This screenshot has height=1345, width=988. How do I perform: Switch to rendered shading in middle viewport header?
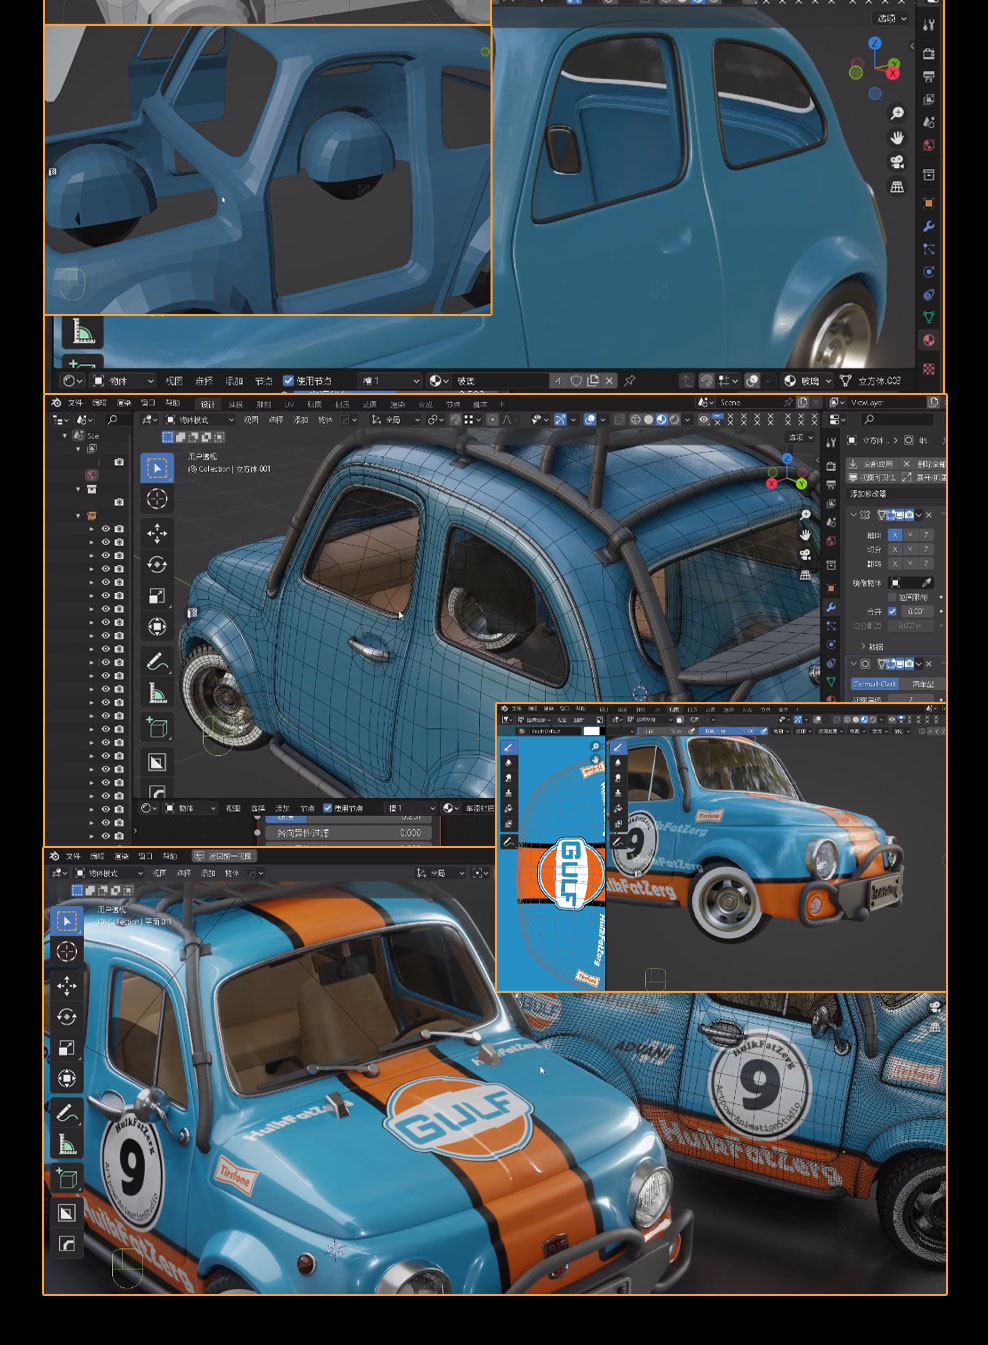(x=674, y=419)
